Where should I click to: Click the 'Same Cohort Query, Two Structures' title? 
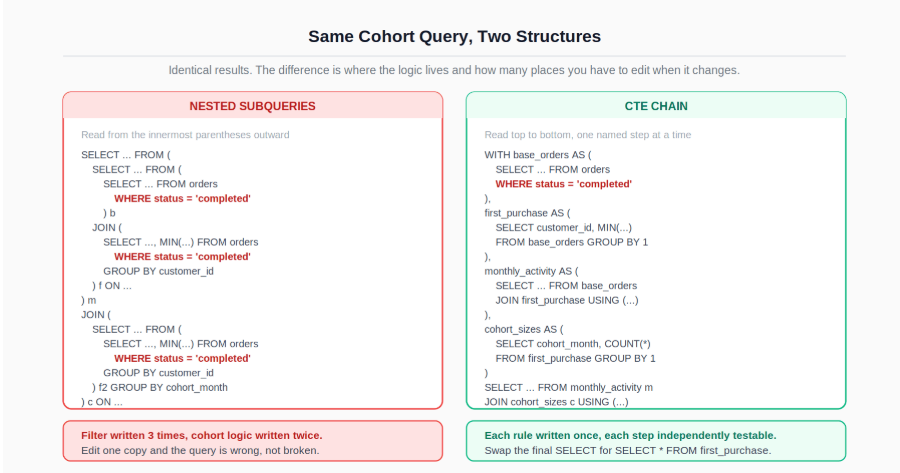[x=454, y=36]
